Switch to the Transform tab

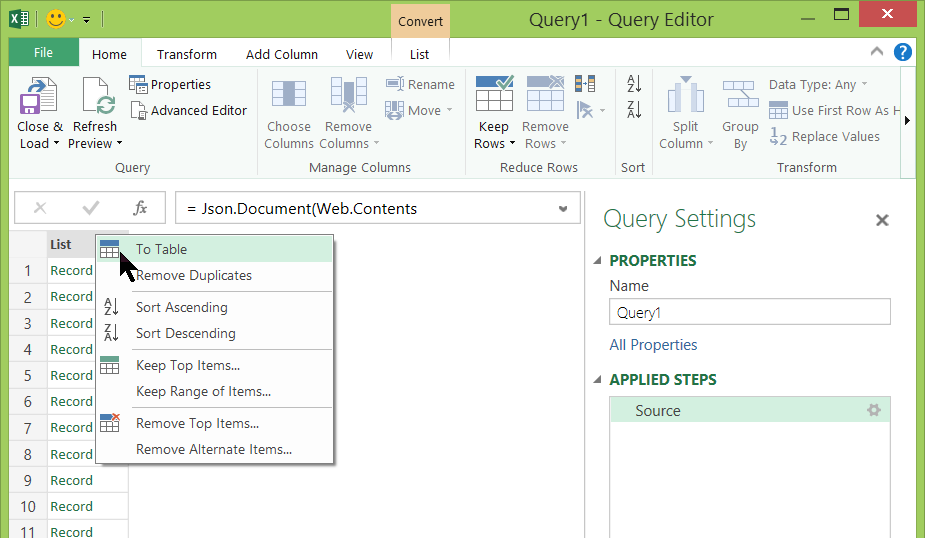[186, 54]
